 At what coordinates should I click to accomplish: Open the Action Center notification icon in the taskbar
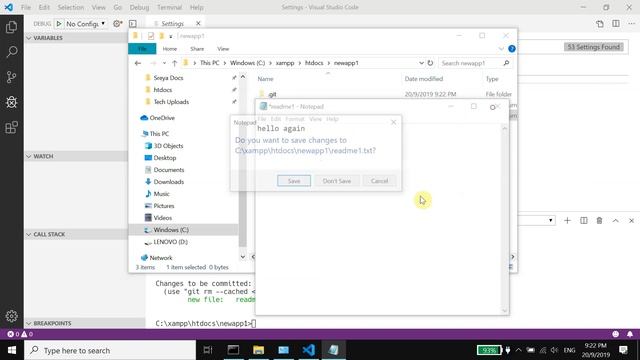pyautogui.click(x=623, y=350)
